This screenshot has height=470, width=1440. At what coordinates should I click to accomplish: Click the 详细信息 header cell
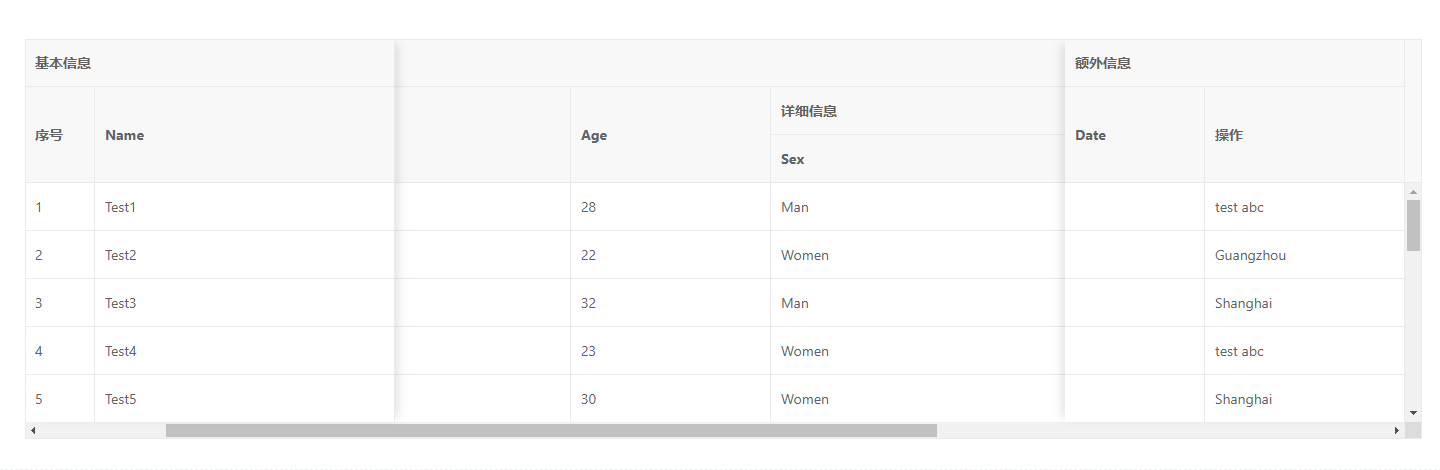pyautogui.click(x=809, y=111)
